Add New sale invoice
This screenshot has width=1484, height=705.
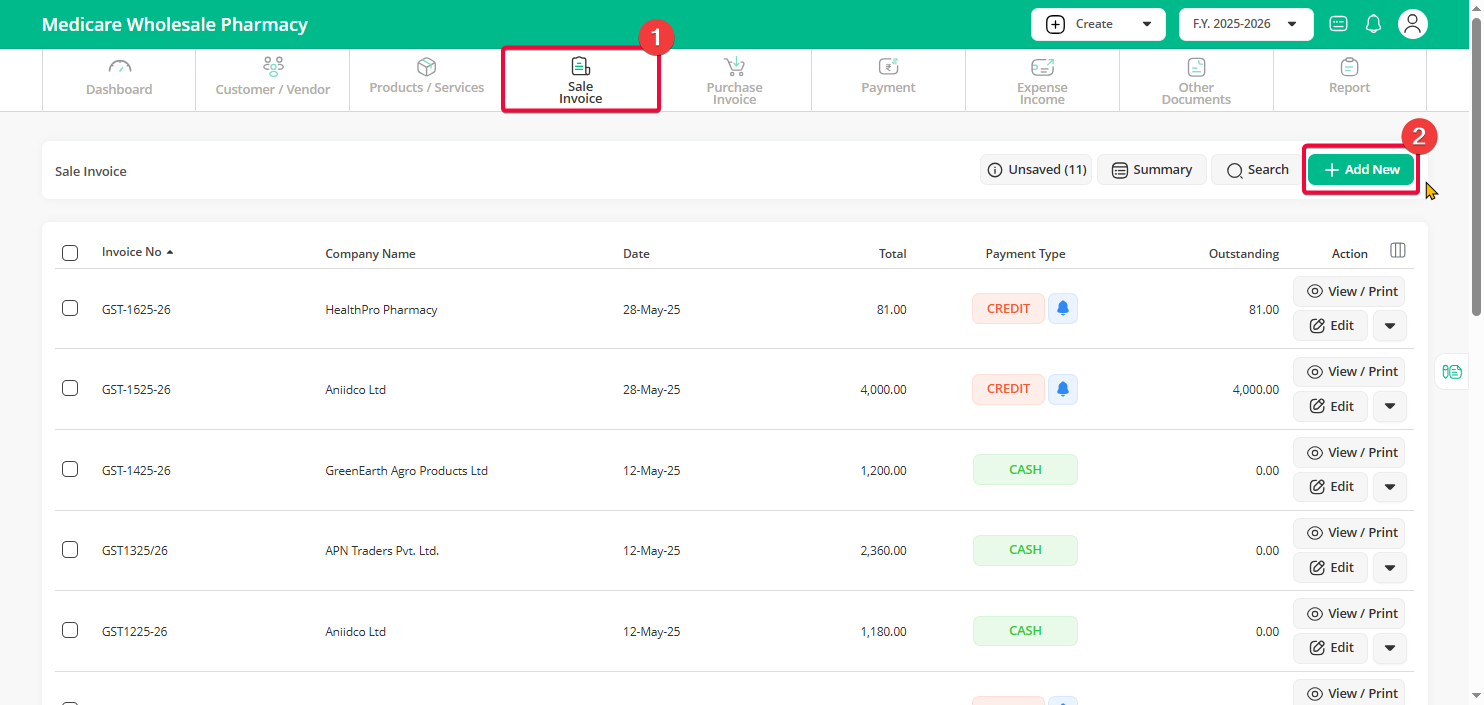point(1362,170)
